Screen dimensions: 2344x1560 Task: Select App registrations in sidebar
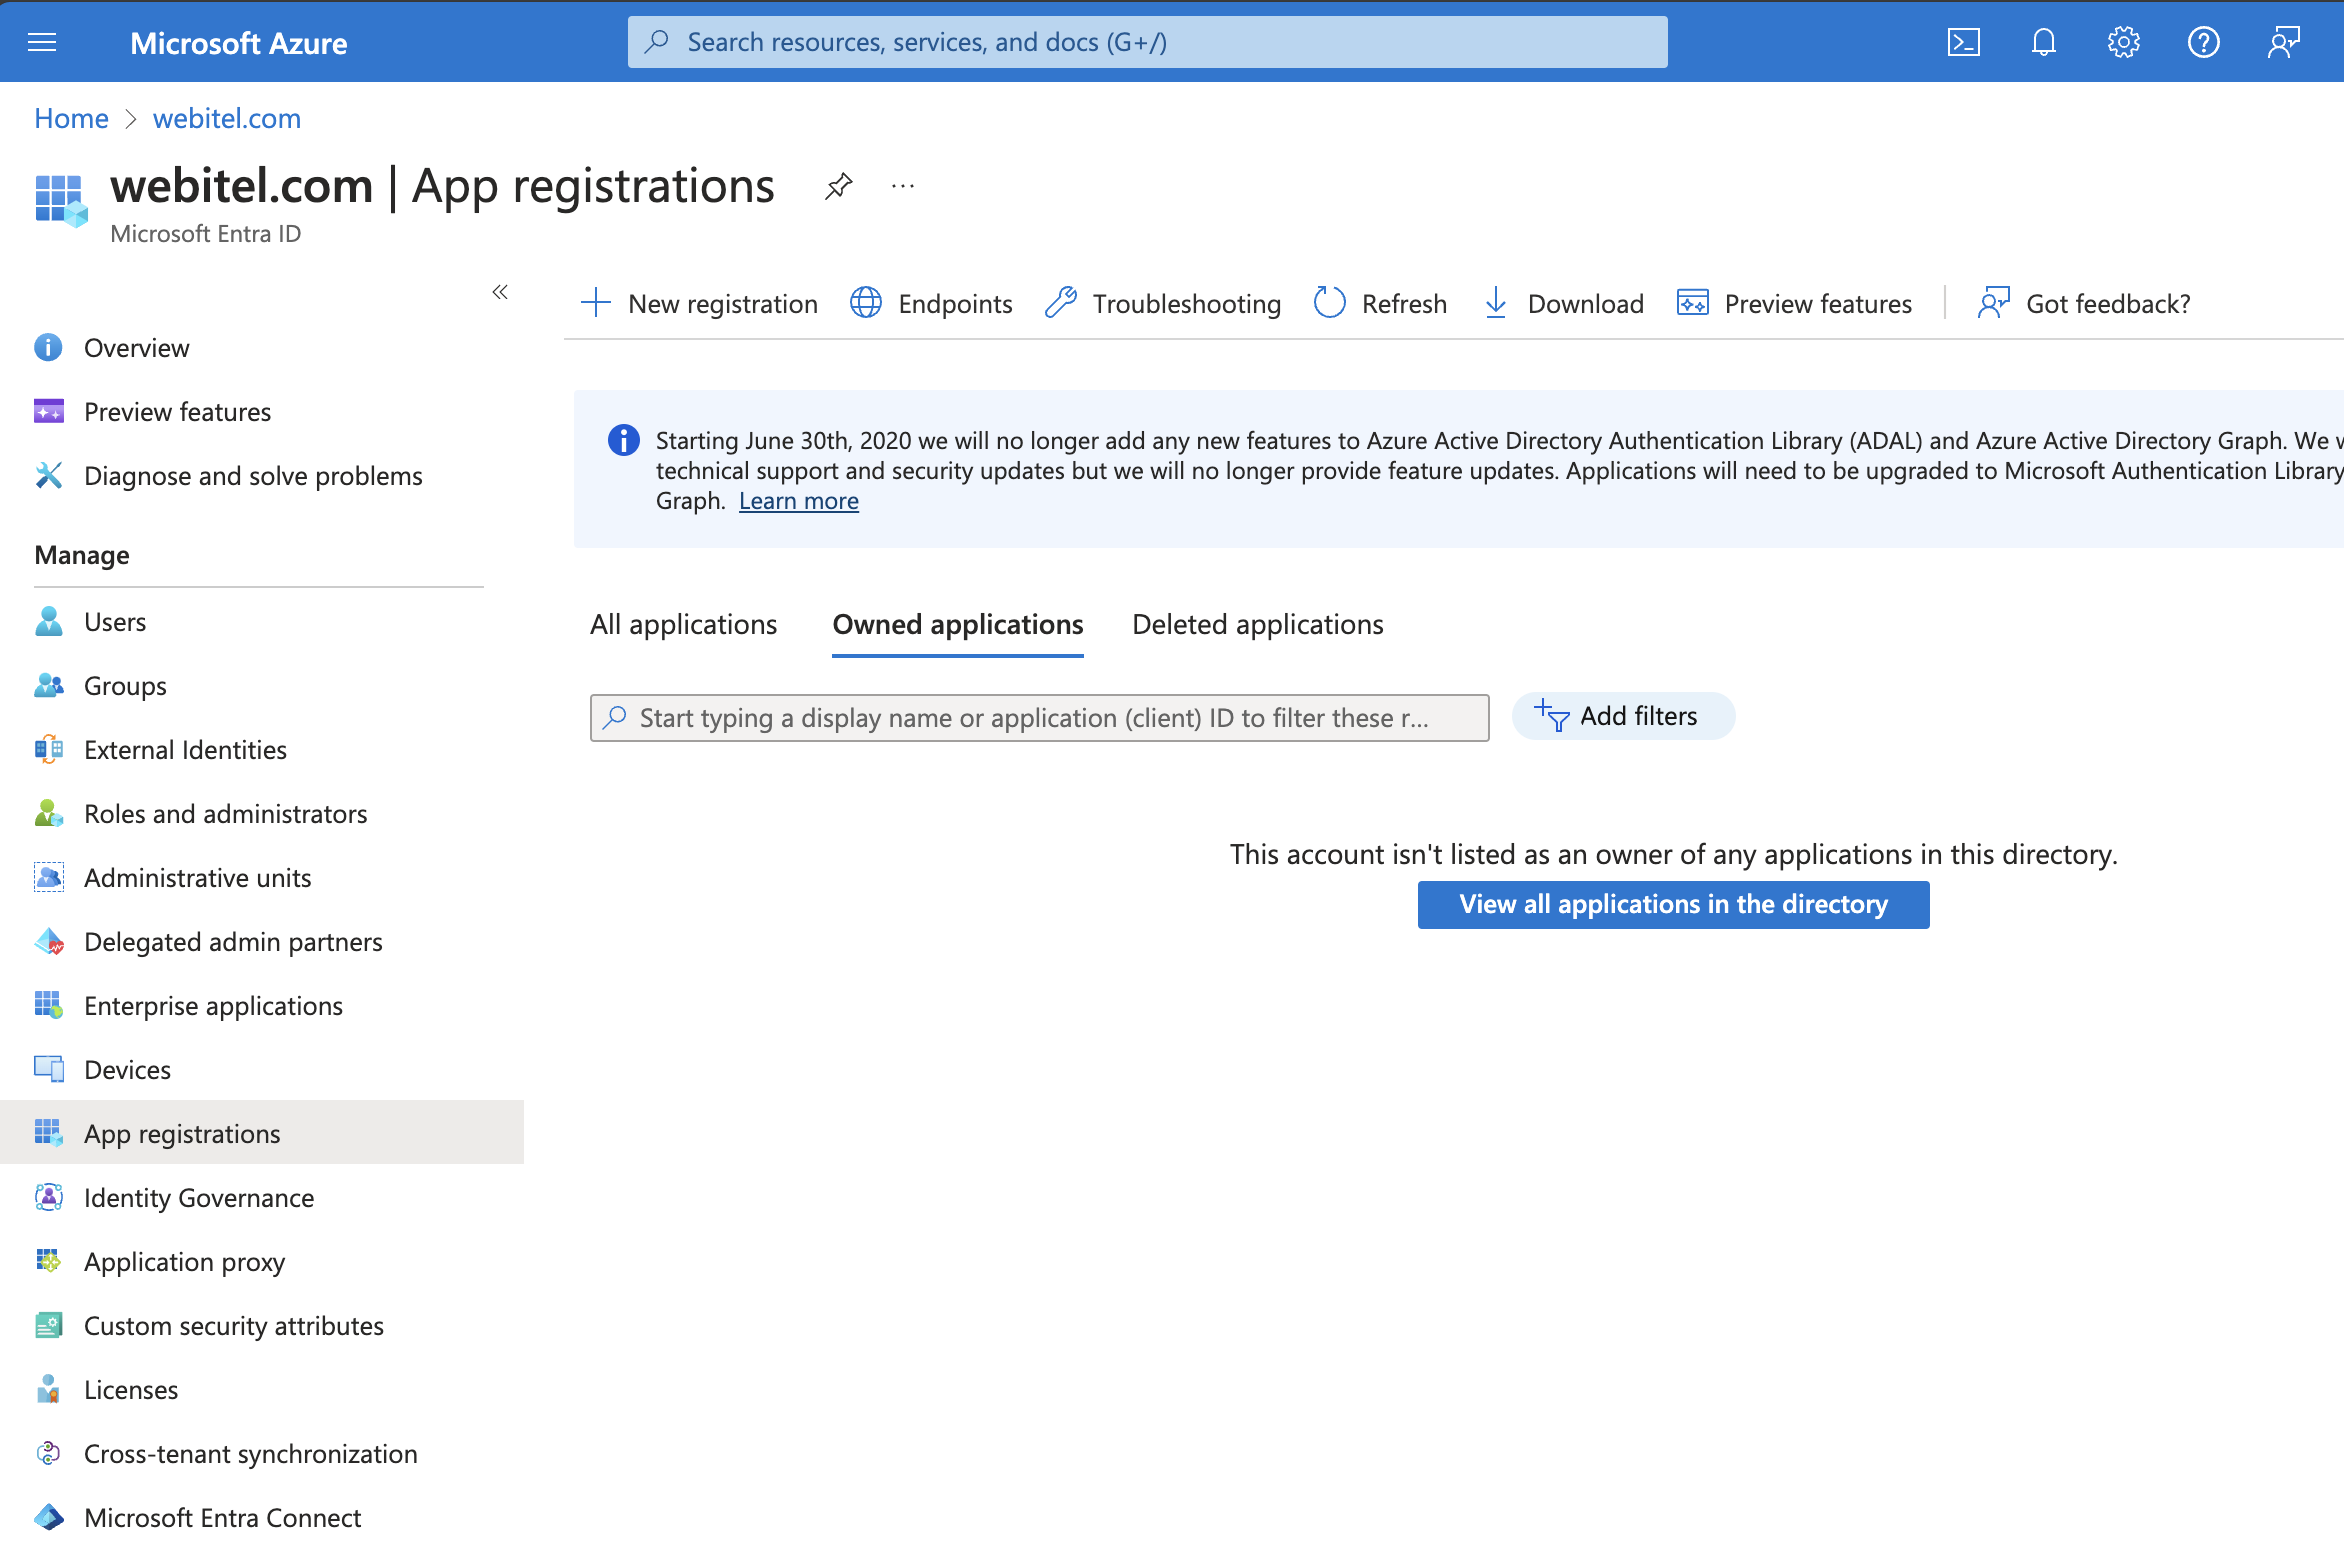pyautogui.click(x=262, y=1134)
